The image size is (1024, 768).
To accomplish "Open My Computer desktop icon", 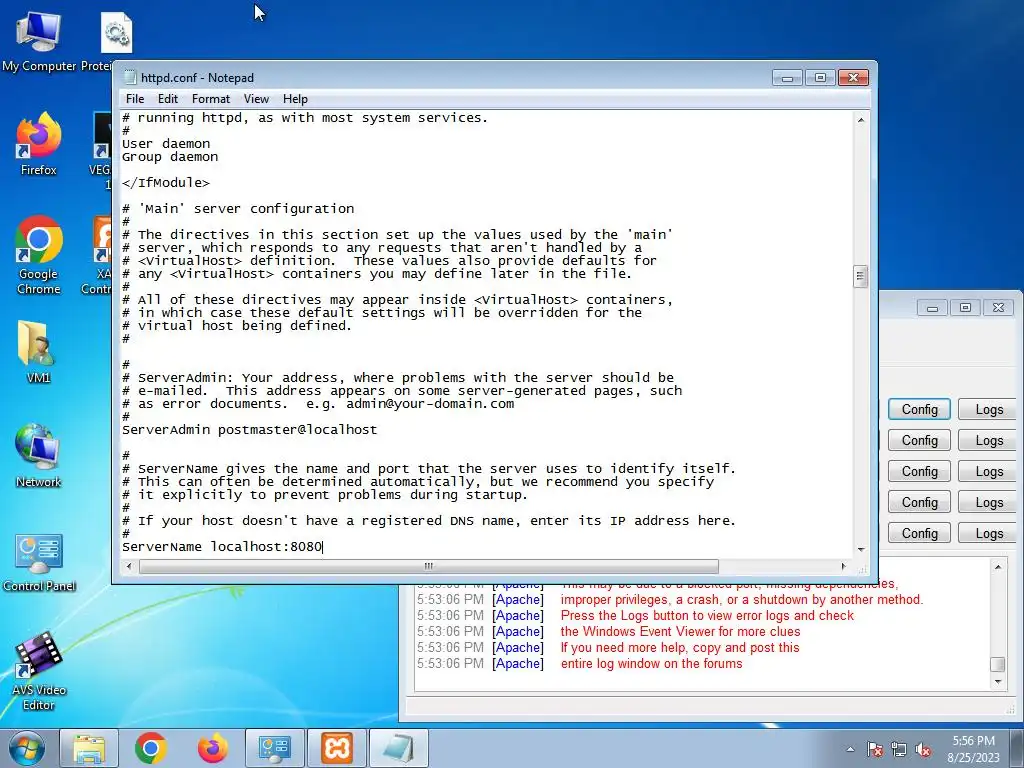I will tap(39, 42).
